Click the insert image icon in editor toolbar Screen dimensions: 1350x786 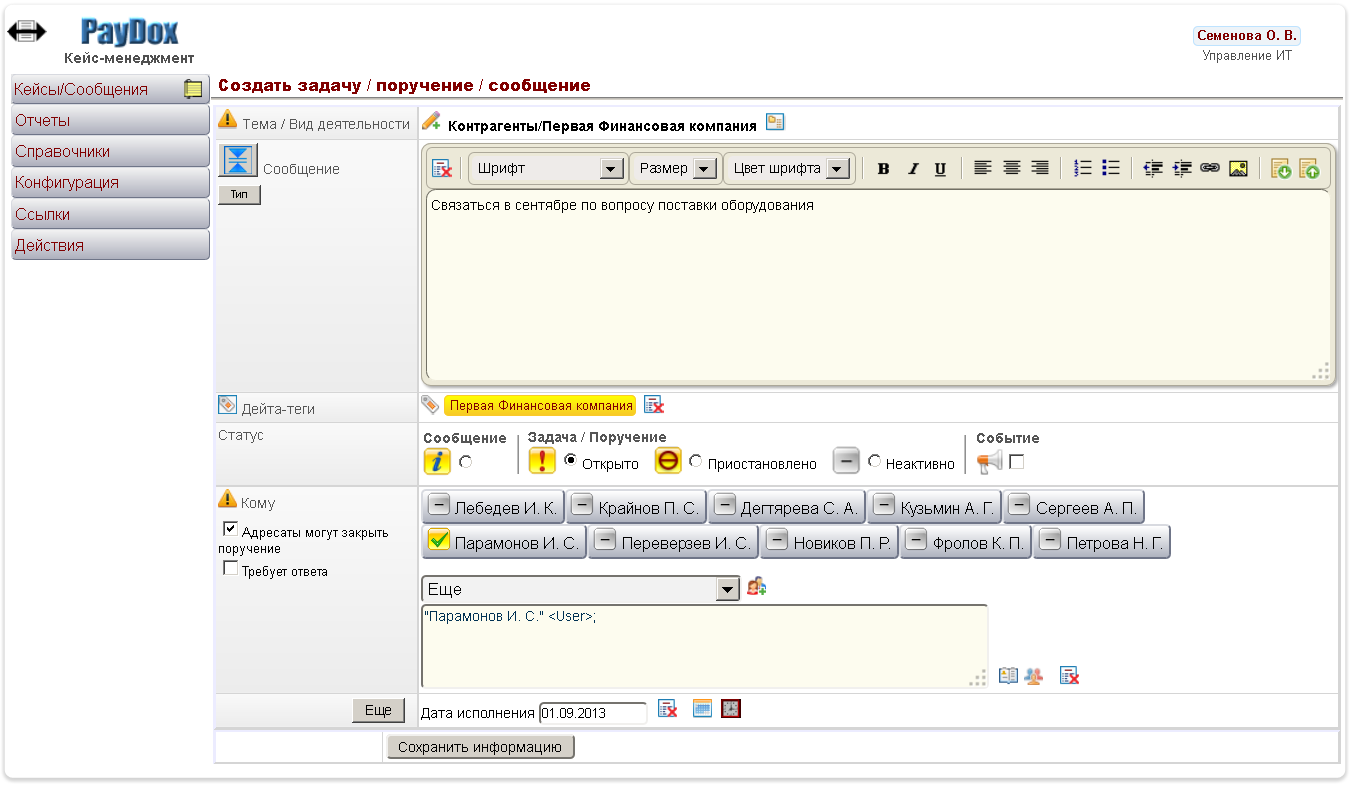click(x=1238, y=169)
